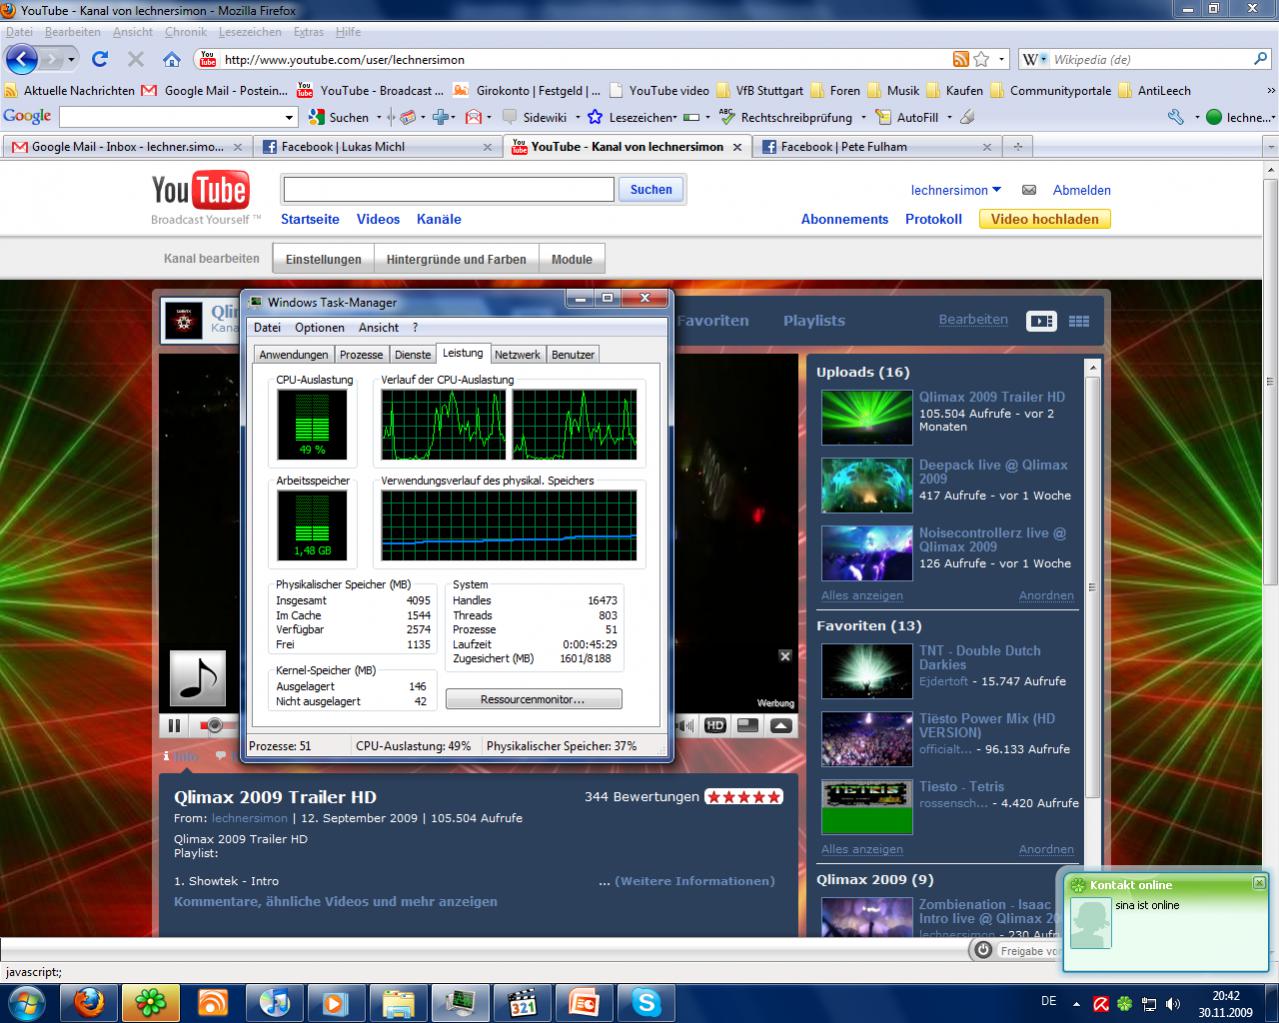The image size is (1279, 1023).
Task: Open Windows Explorer folder in taskbar
Action: click(x=398, y=1002)
